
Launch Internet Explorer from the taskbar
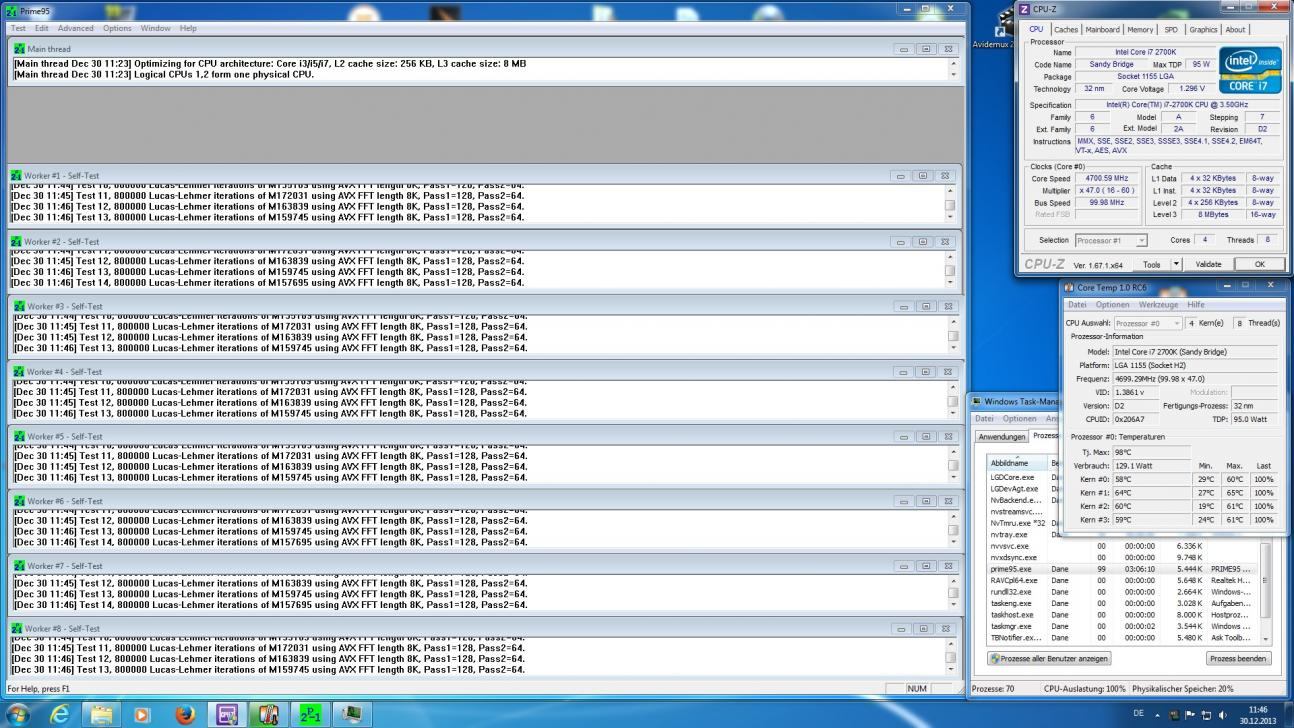click(x=60, y=714)
